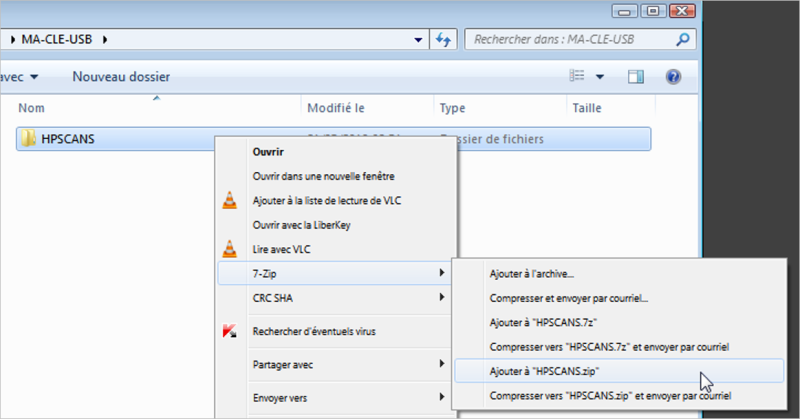Click the HPSCANS folder icon
Image resolution: width=800 pixels, height=419 pixels.
(x=28, y=138)
